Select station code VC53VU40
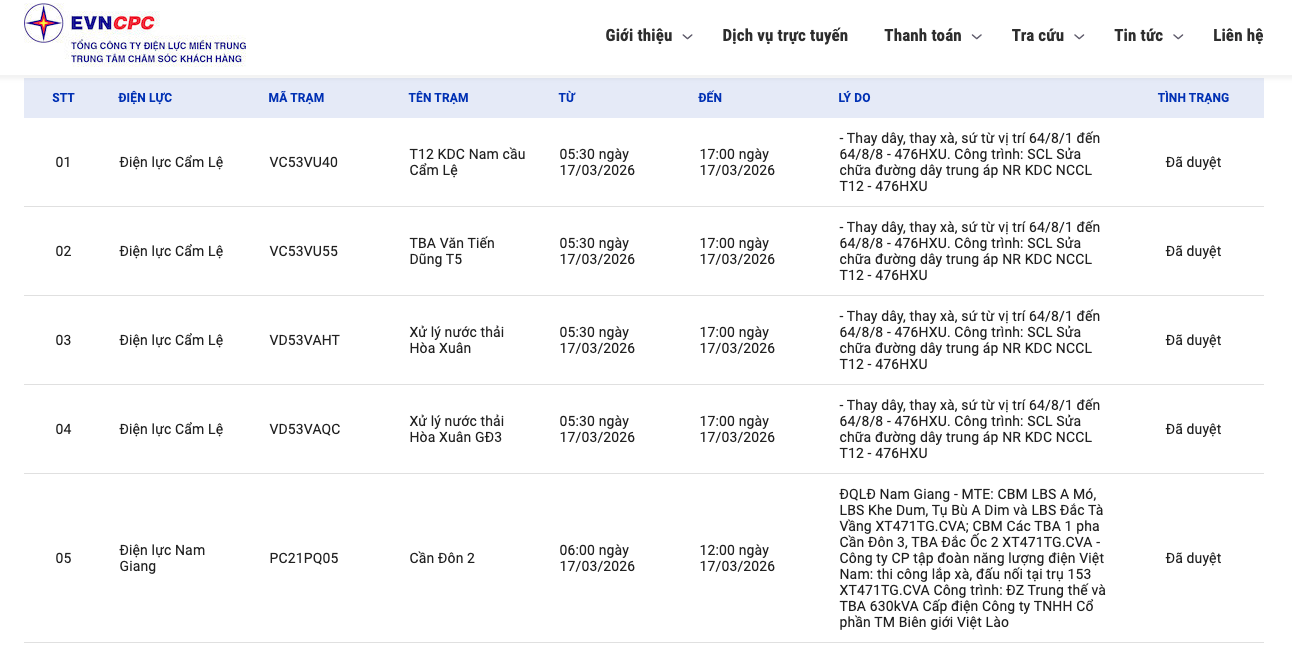1292x648 pixels. 304,162
